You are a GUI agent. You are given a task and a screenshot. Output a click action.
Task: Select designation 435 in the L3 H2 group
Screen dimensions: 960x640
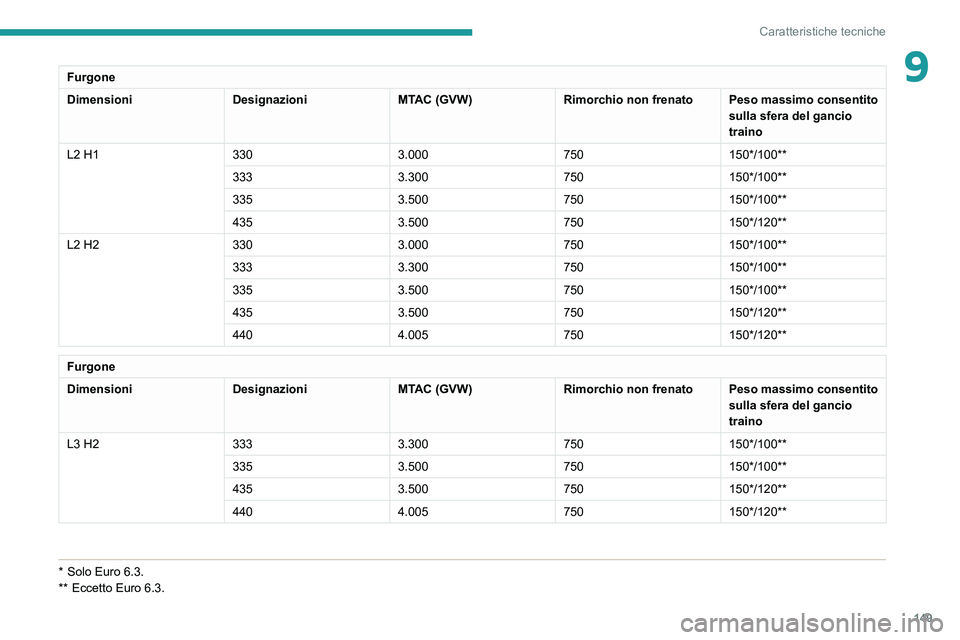pos(242,489)
